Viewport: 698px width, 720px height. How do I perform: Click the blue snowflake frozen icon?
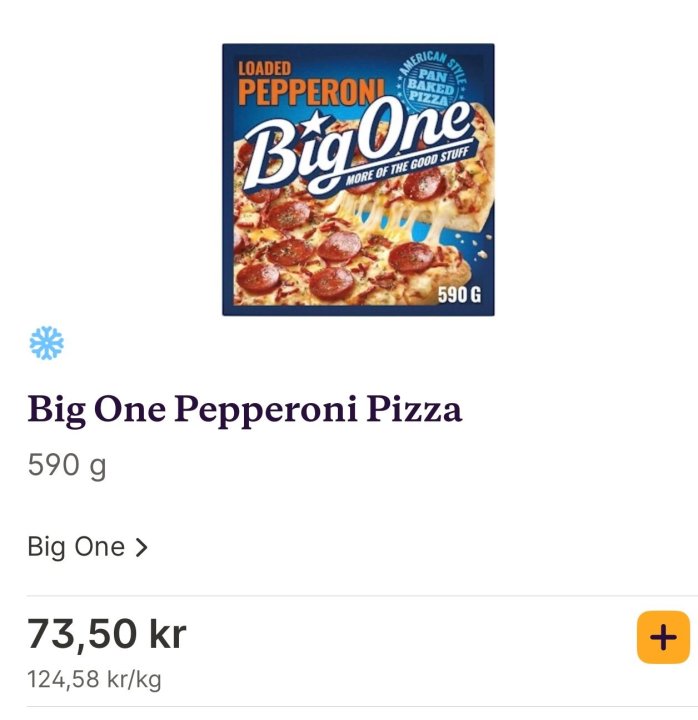pyautogui.click(x=46, y=344)
